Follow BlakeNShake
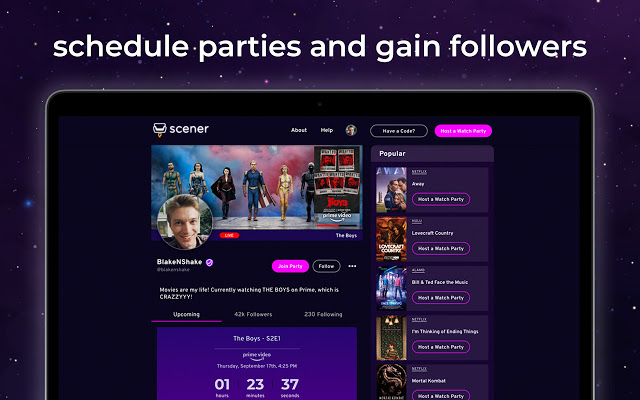 pyautogui.click(x=326, y=266)
